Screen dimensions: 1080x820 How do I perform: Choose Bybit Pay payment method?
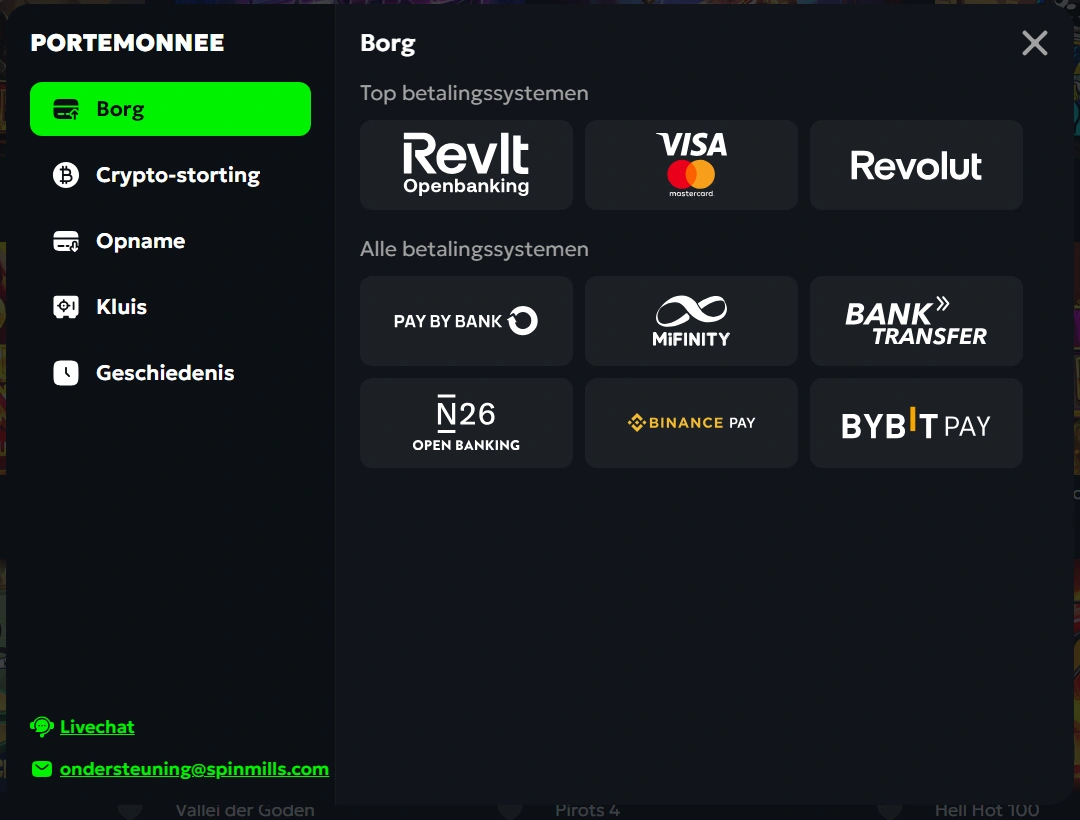[916, 423]
